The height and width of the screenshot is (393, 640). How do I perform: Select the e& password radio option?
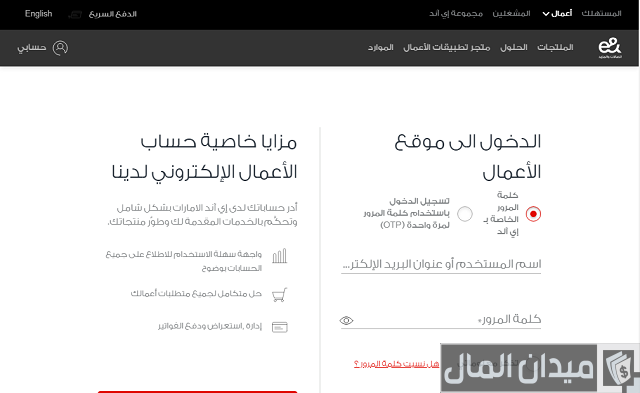[533, 214]
